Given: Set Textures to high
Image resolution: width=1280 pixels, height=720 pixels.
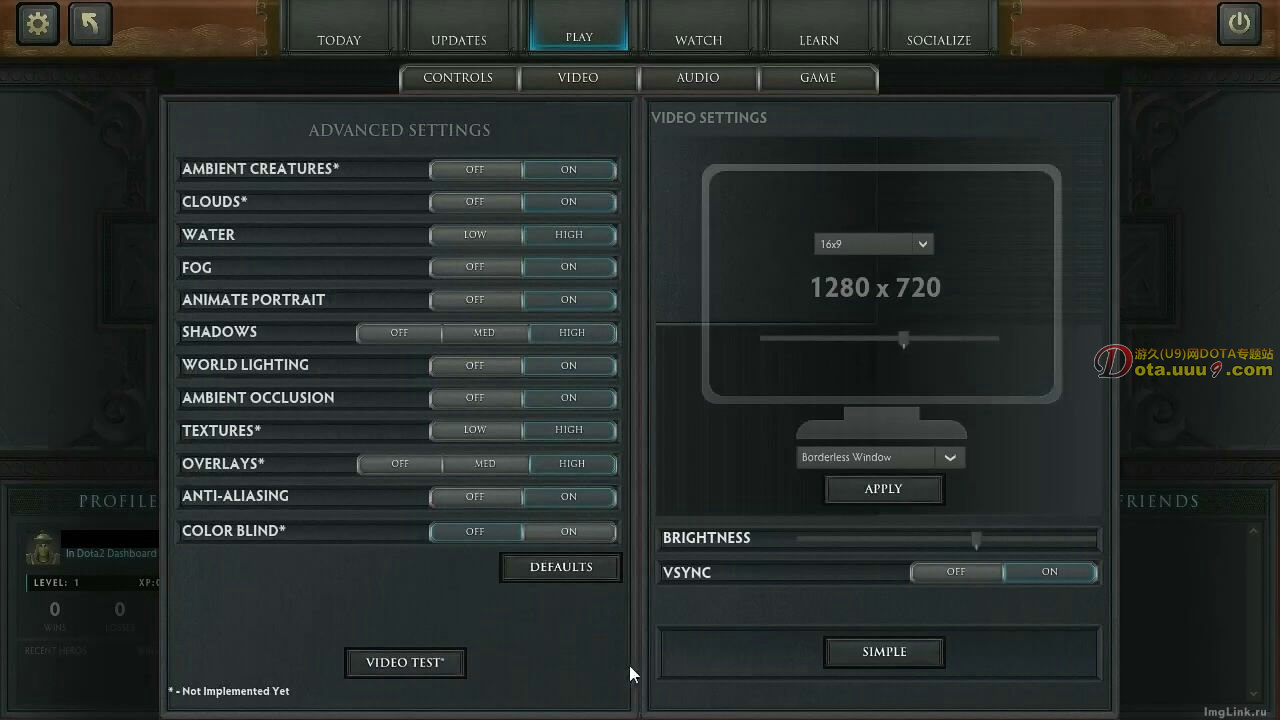Looking at the screenshot, I should tap(569, 430).
